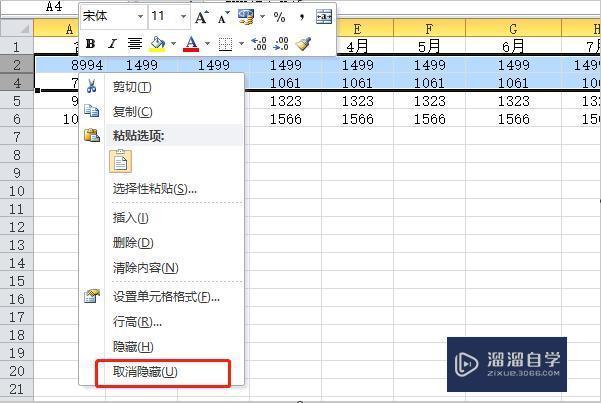Click 1061 in column E

[x=357, y=83]
